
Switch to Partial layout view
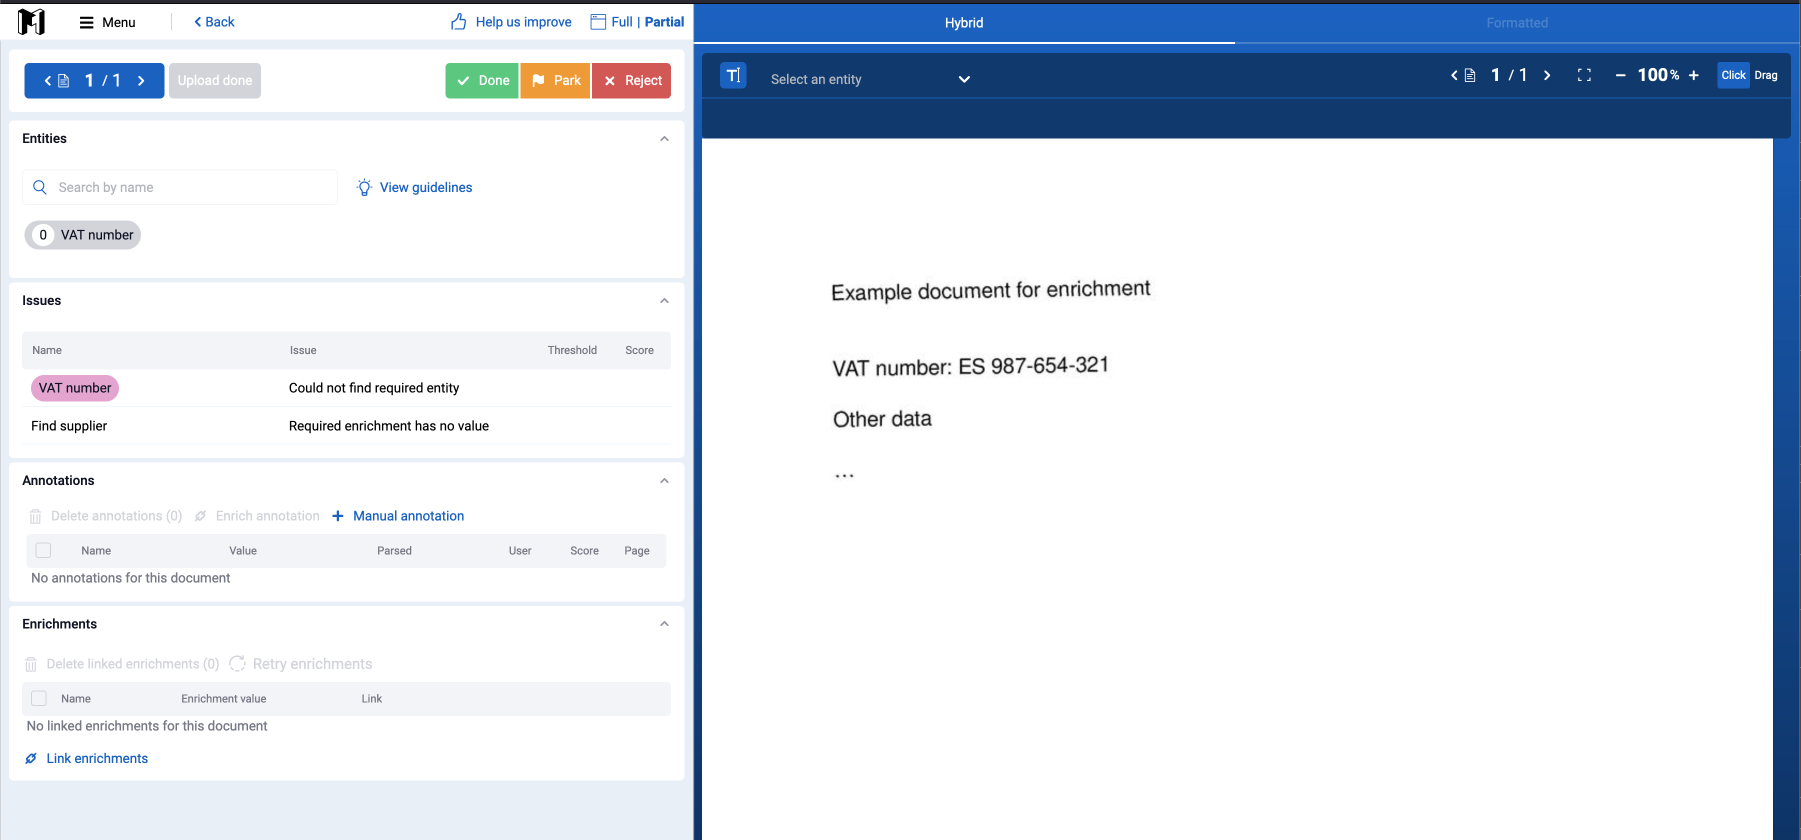coord(664,22)
